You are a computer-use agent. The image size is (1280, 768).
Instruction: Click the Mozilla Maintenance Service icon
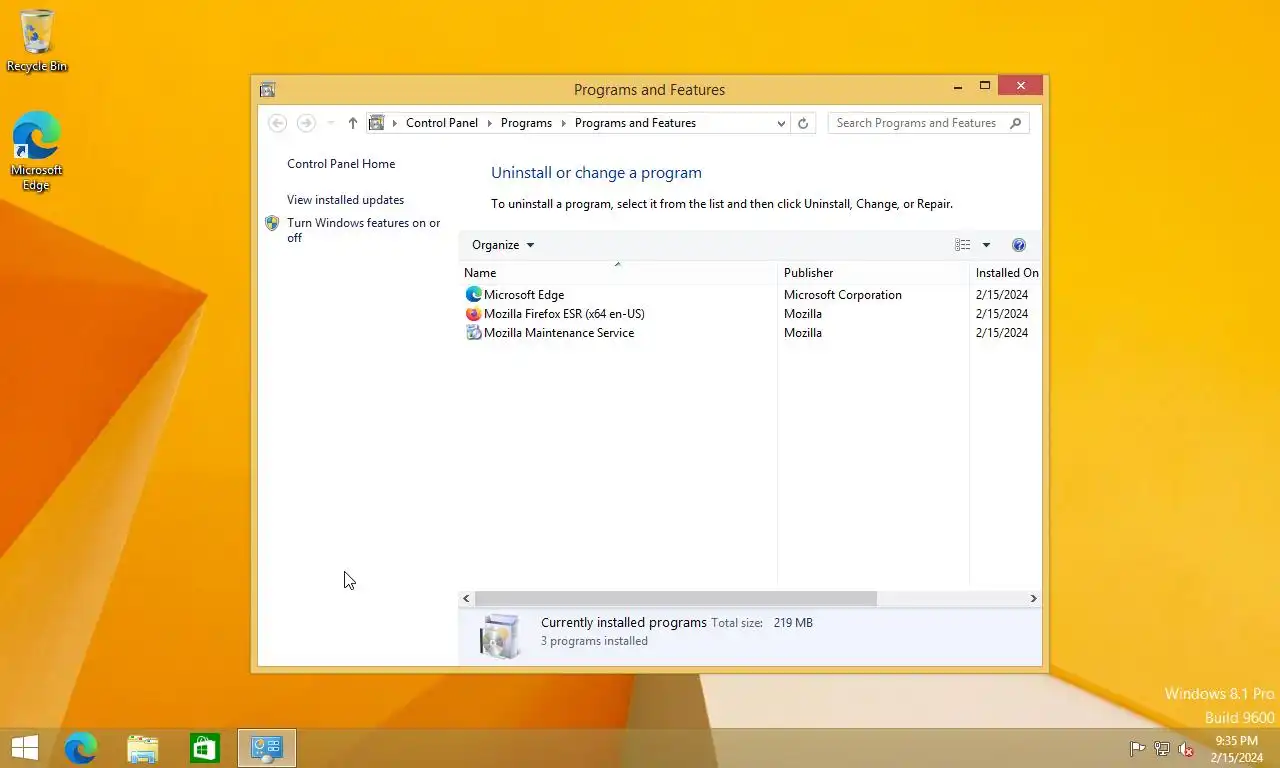pyautogui.click(x=474, y=333)
